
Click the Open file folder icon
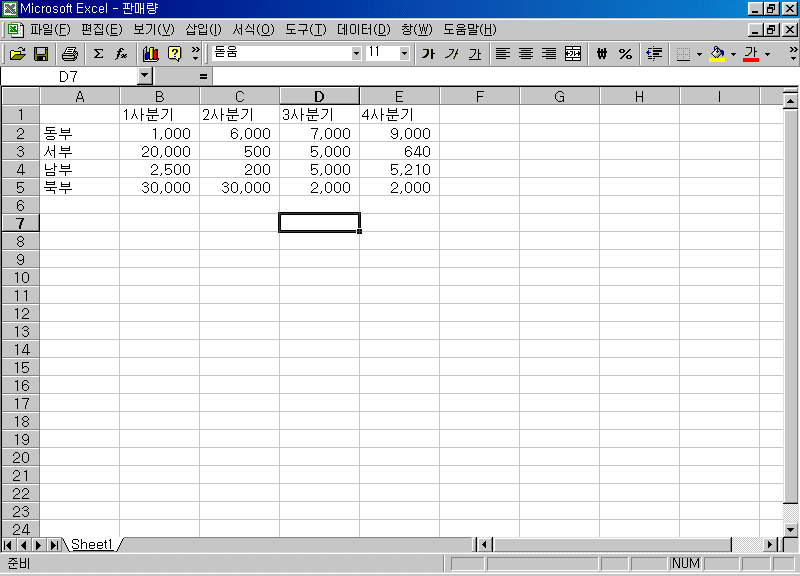pyautogui.click(x=17, y=53)
